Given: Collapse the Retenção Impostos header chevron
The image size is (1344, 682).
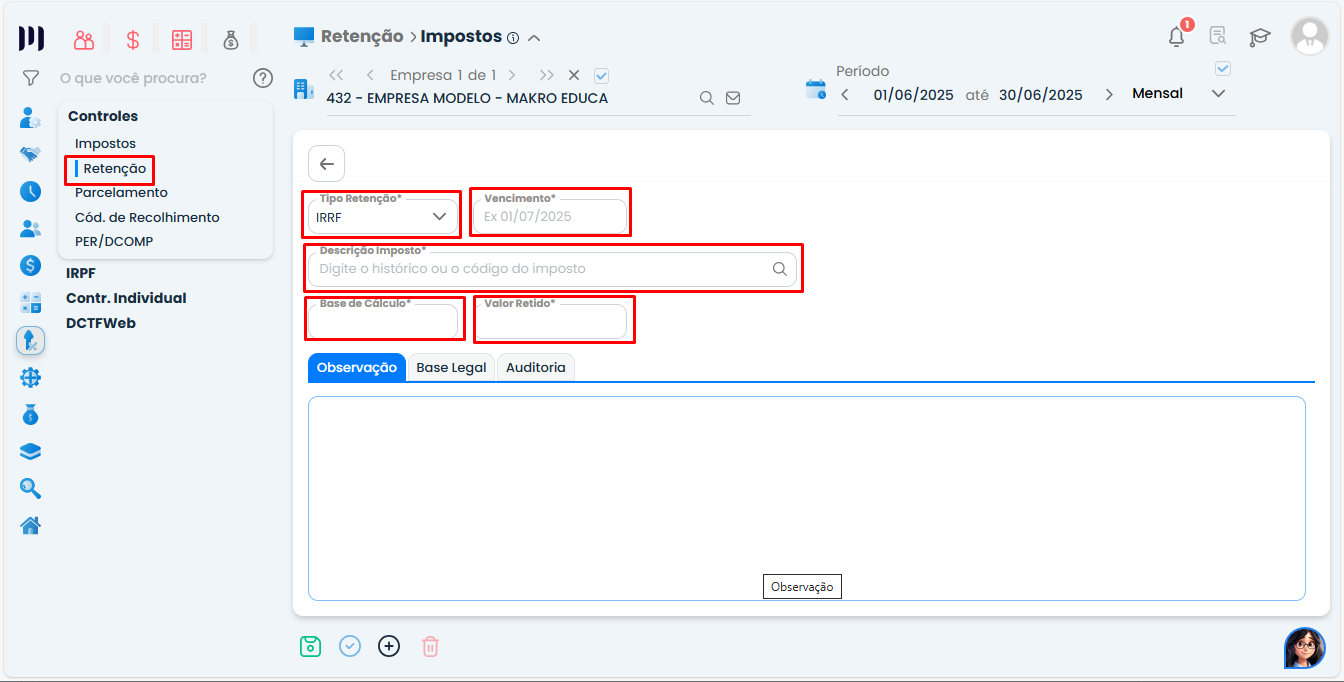Looking at the screenshot, I should coord(535,36).
